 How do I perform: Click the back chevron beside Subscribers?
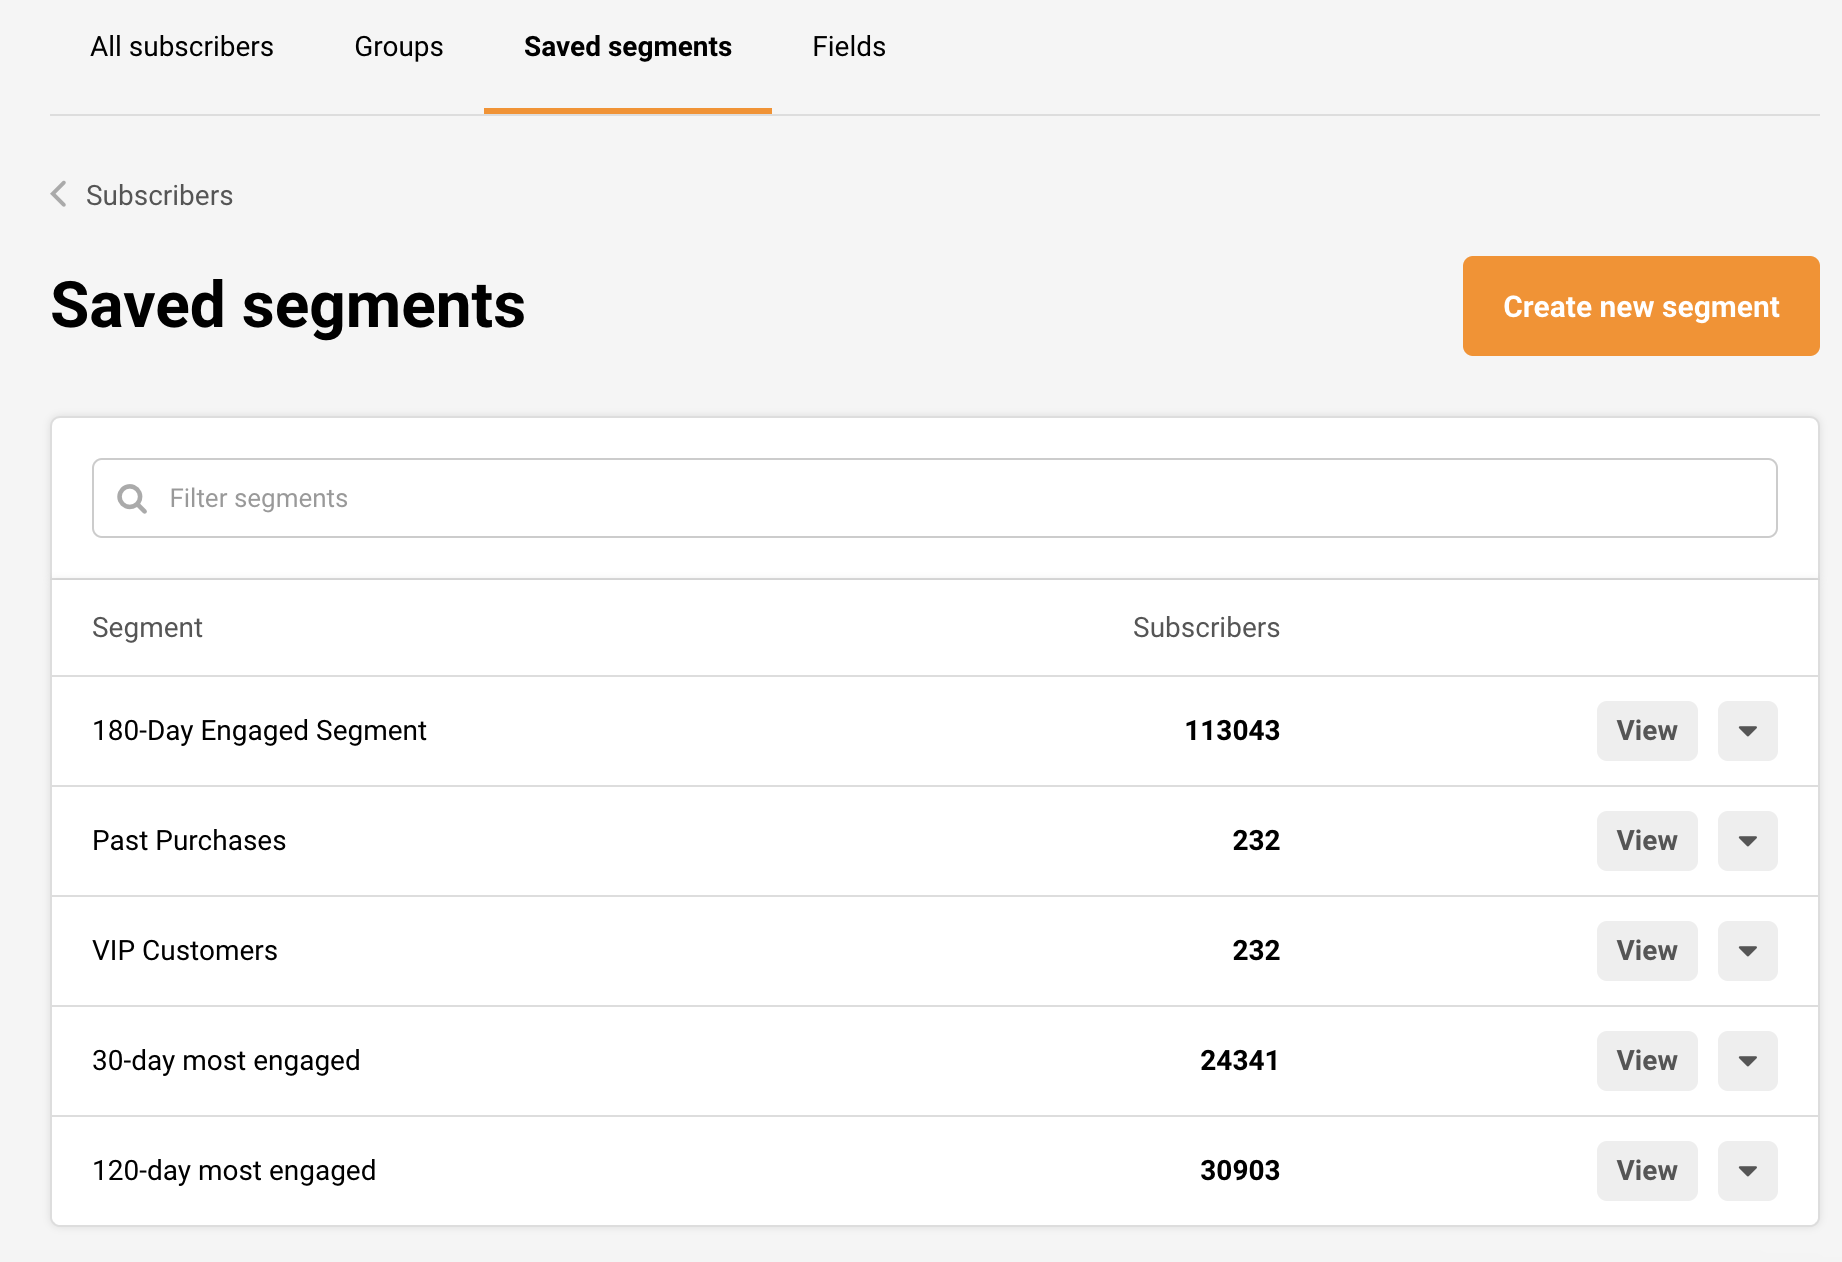(59, 194)
